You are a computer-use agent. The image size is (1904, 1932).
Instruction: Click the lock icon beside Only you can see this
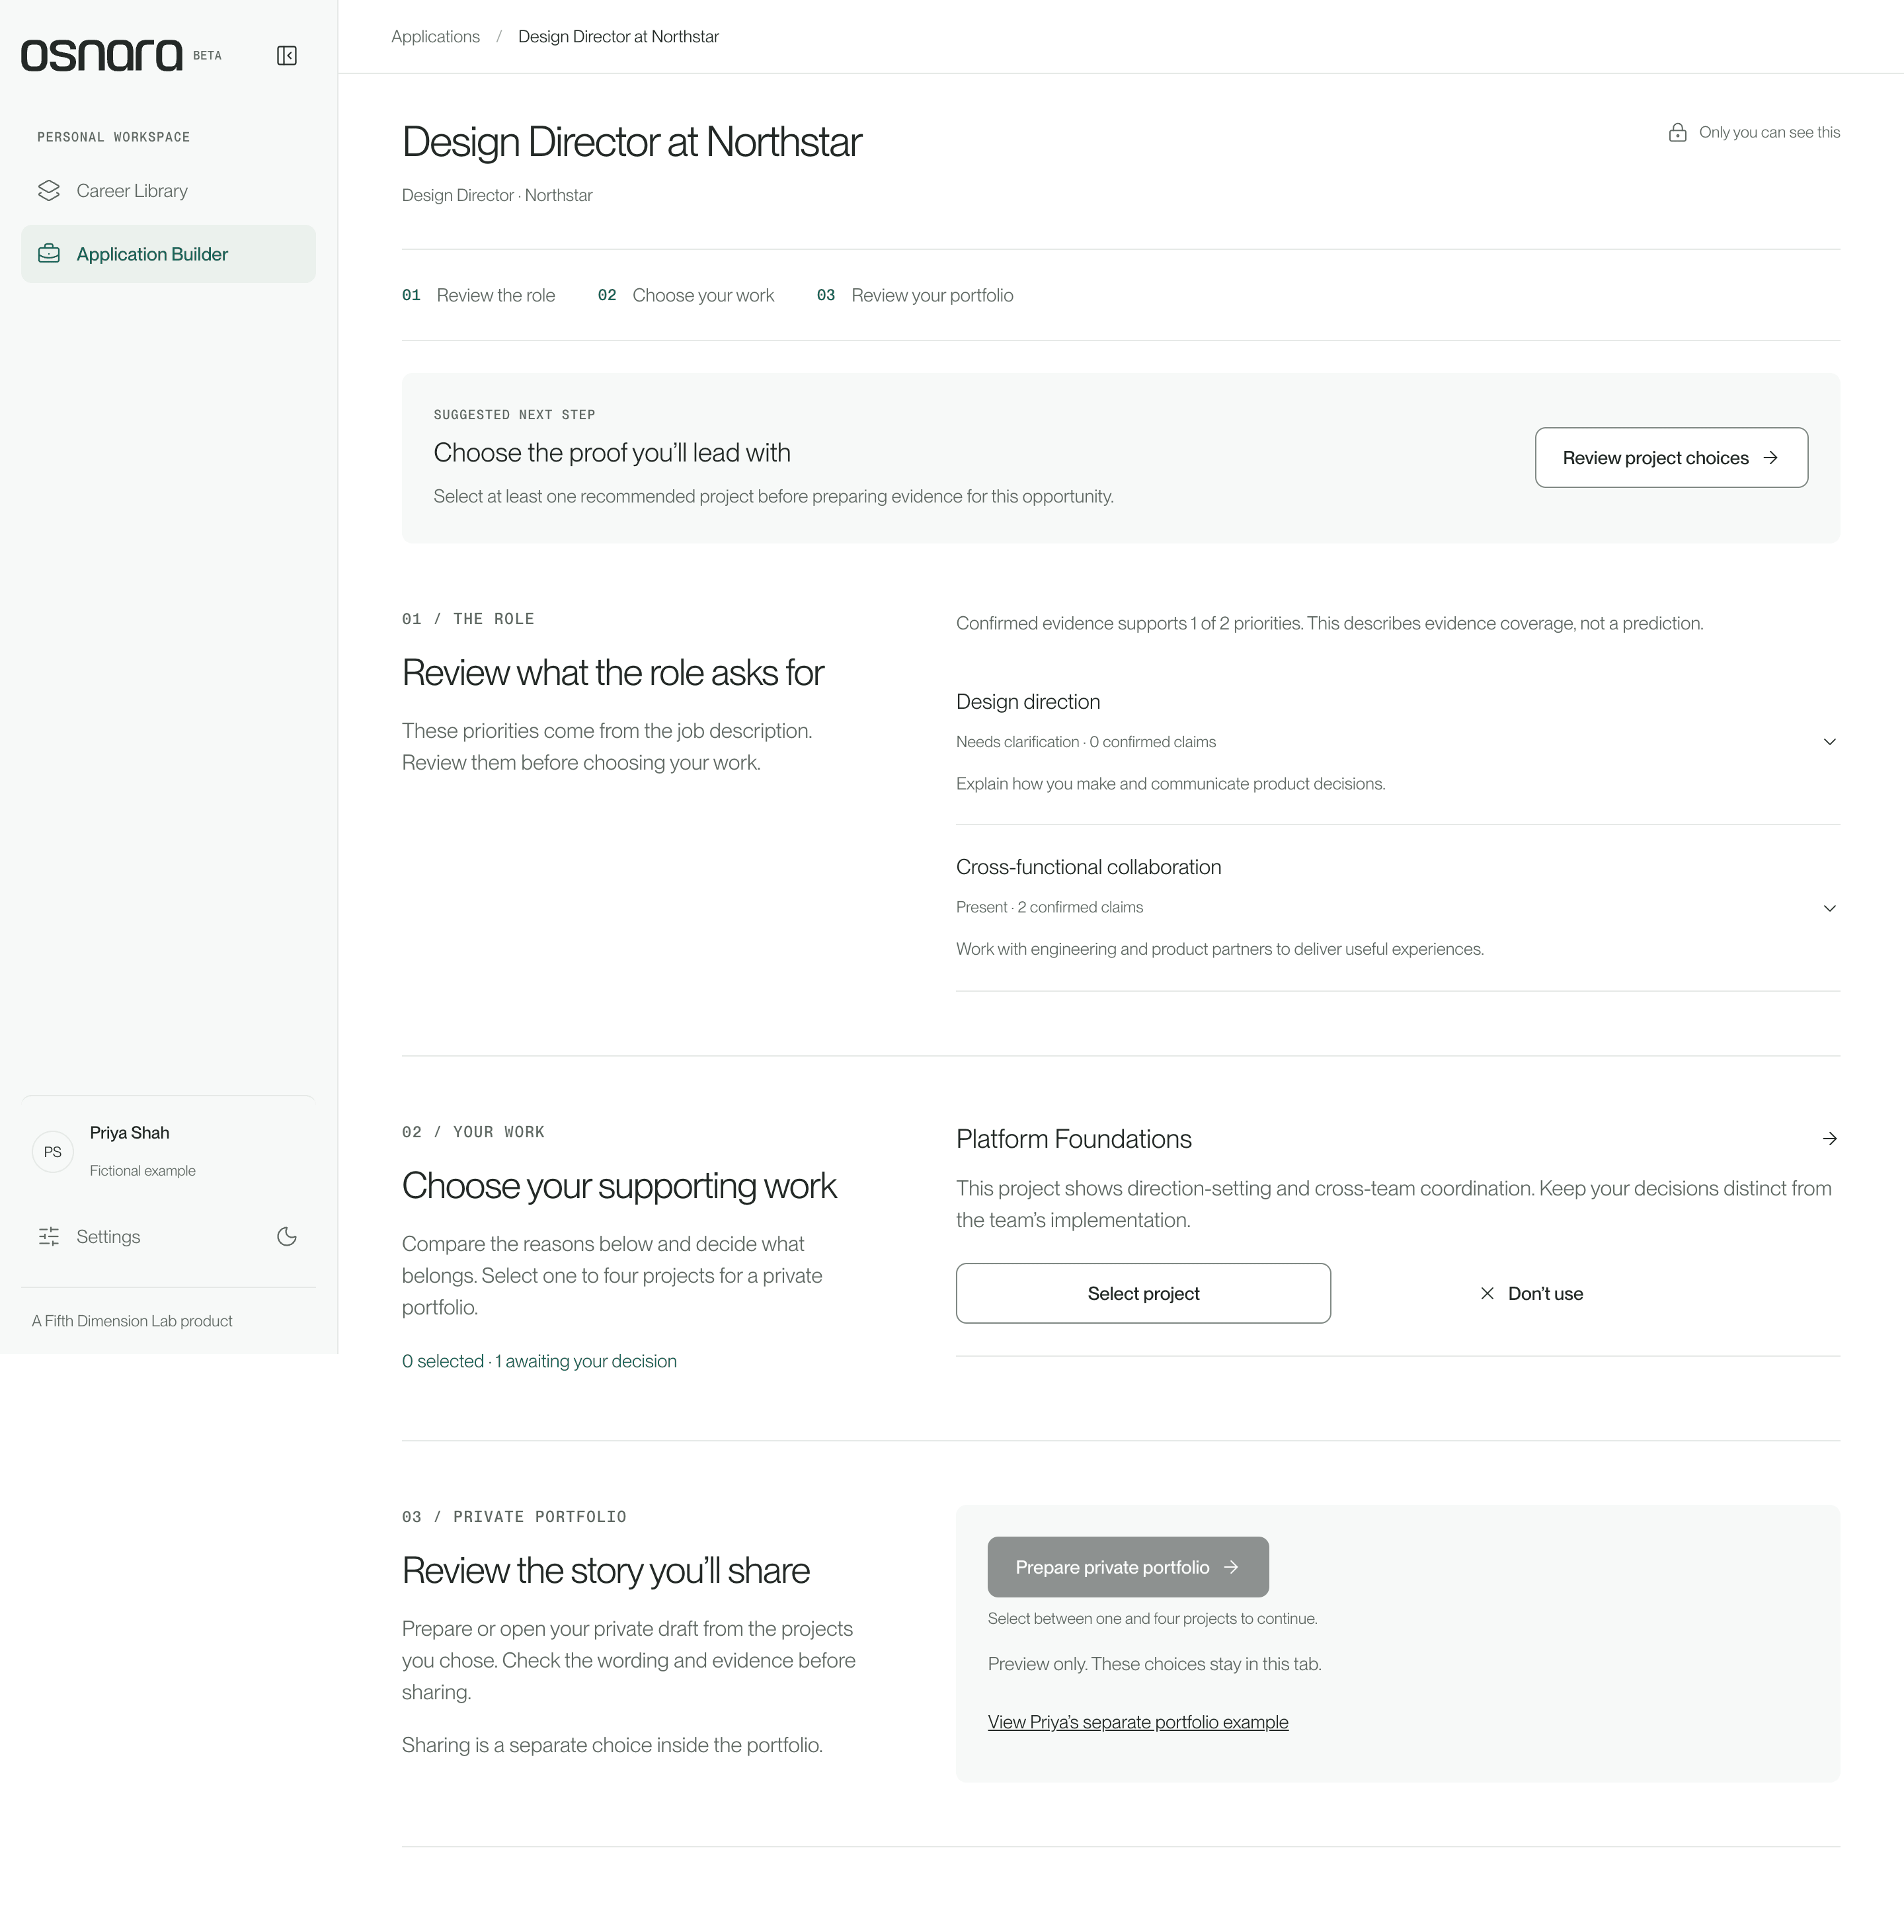1678,132
